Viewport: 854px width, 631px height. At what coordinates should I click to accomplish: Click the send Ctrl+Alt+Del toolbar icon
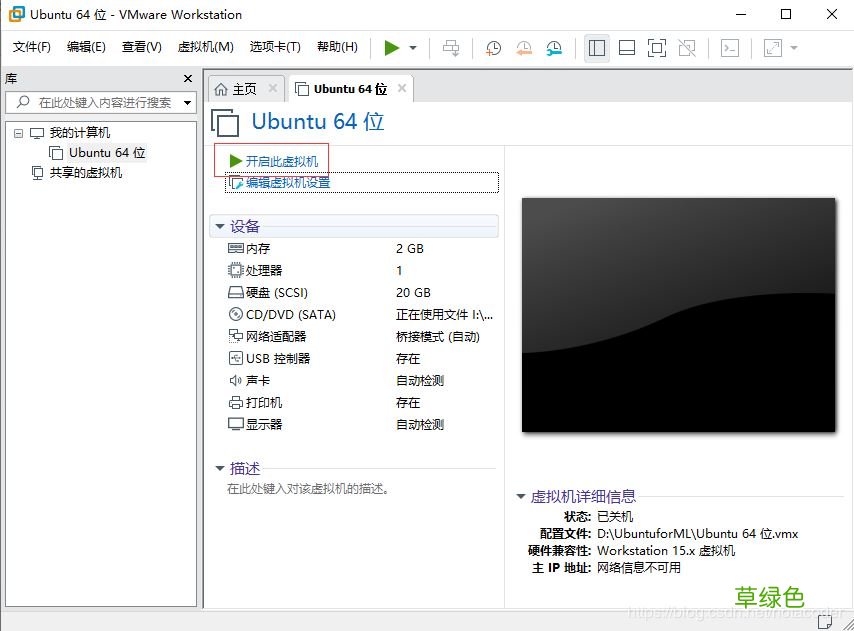tap(451, 48)
